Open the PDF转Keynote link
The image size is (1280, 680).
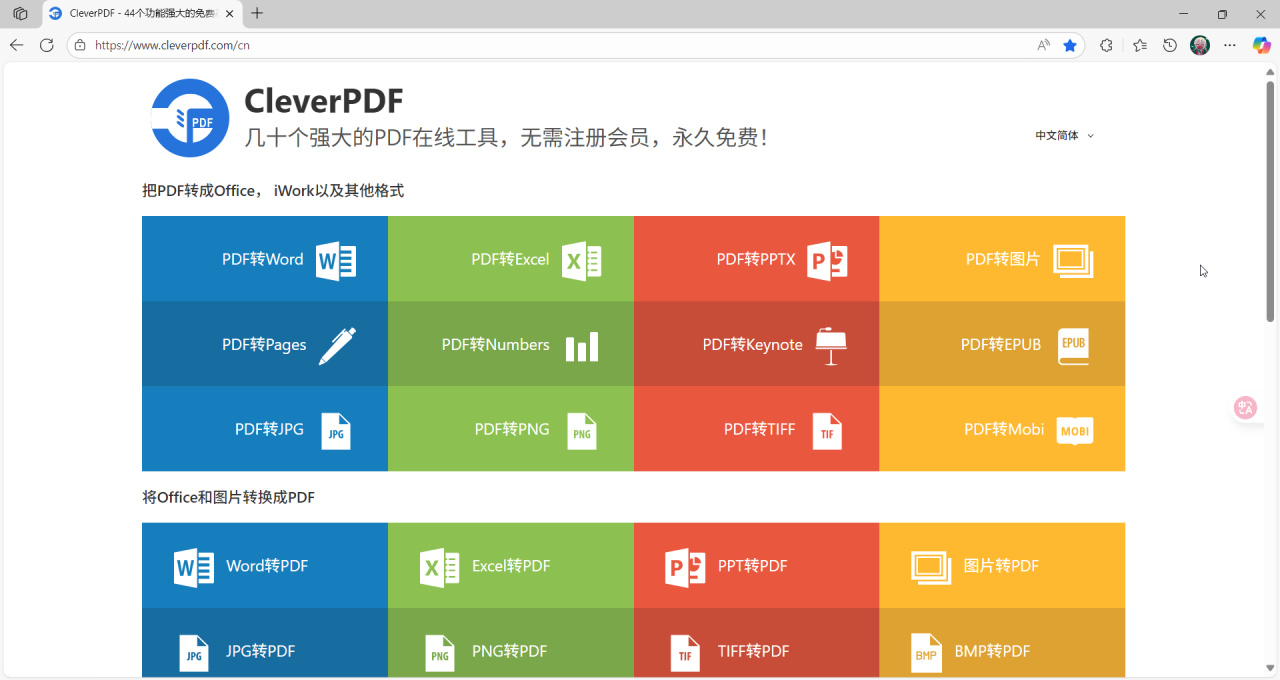pyautogui.click(x=757, y=344)
